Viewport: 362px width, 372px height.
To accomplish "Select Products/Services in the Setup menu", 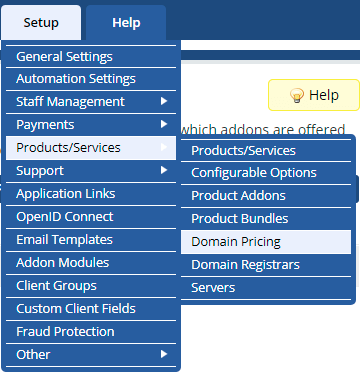I will point(91,148).
